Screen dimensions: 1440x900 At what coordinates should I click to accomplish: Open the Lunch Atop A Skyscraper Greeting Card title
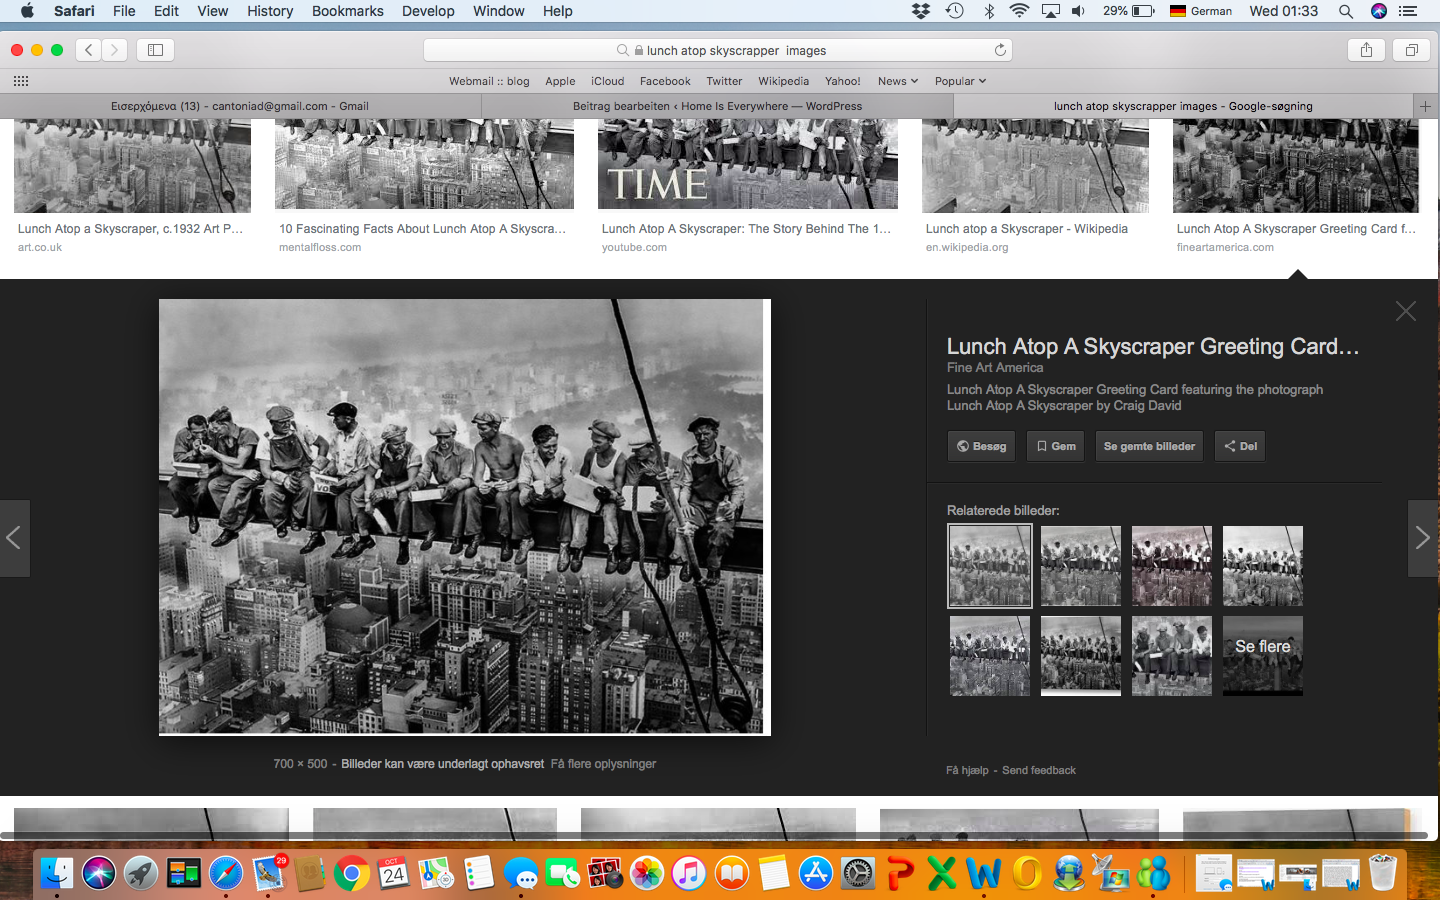(x=1153, y=346)
